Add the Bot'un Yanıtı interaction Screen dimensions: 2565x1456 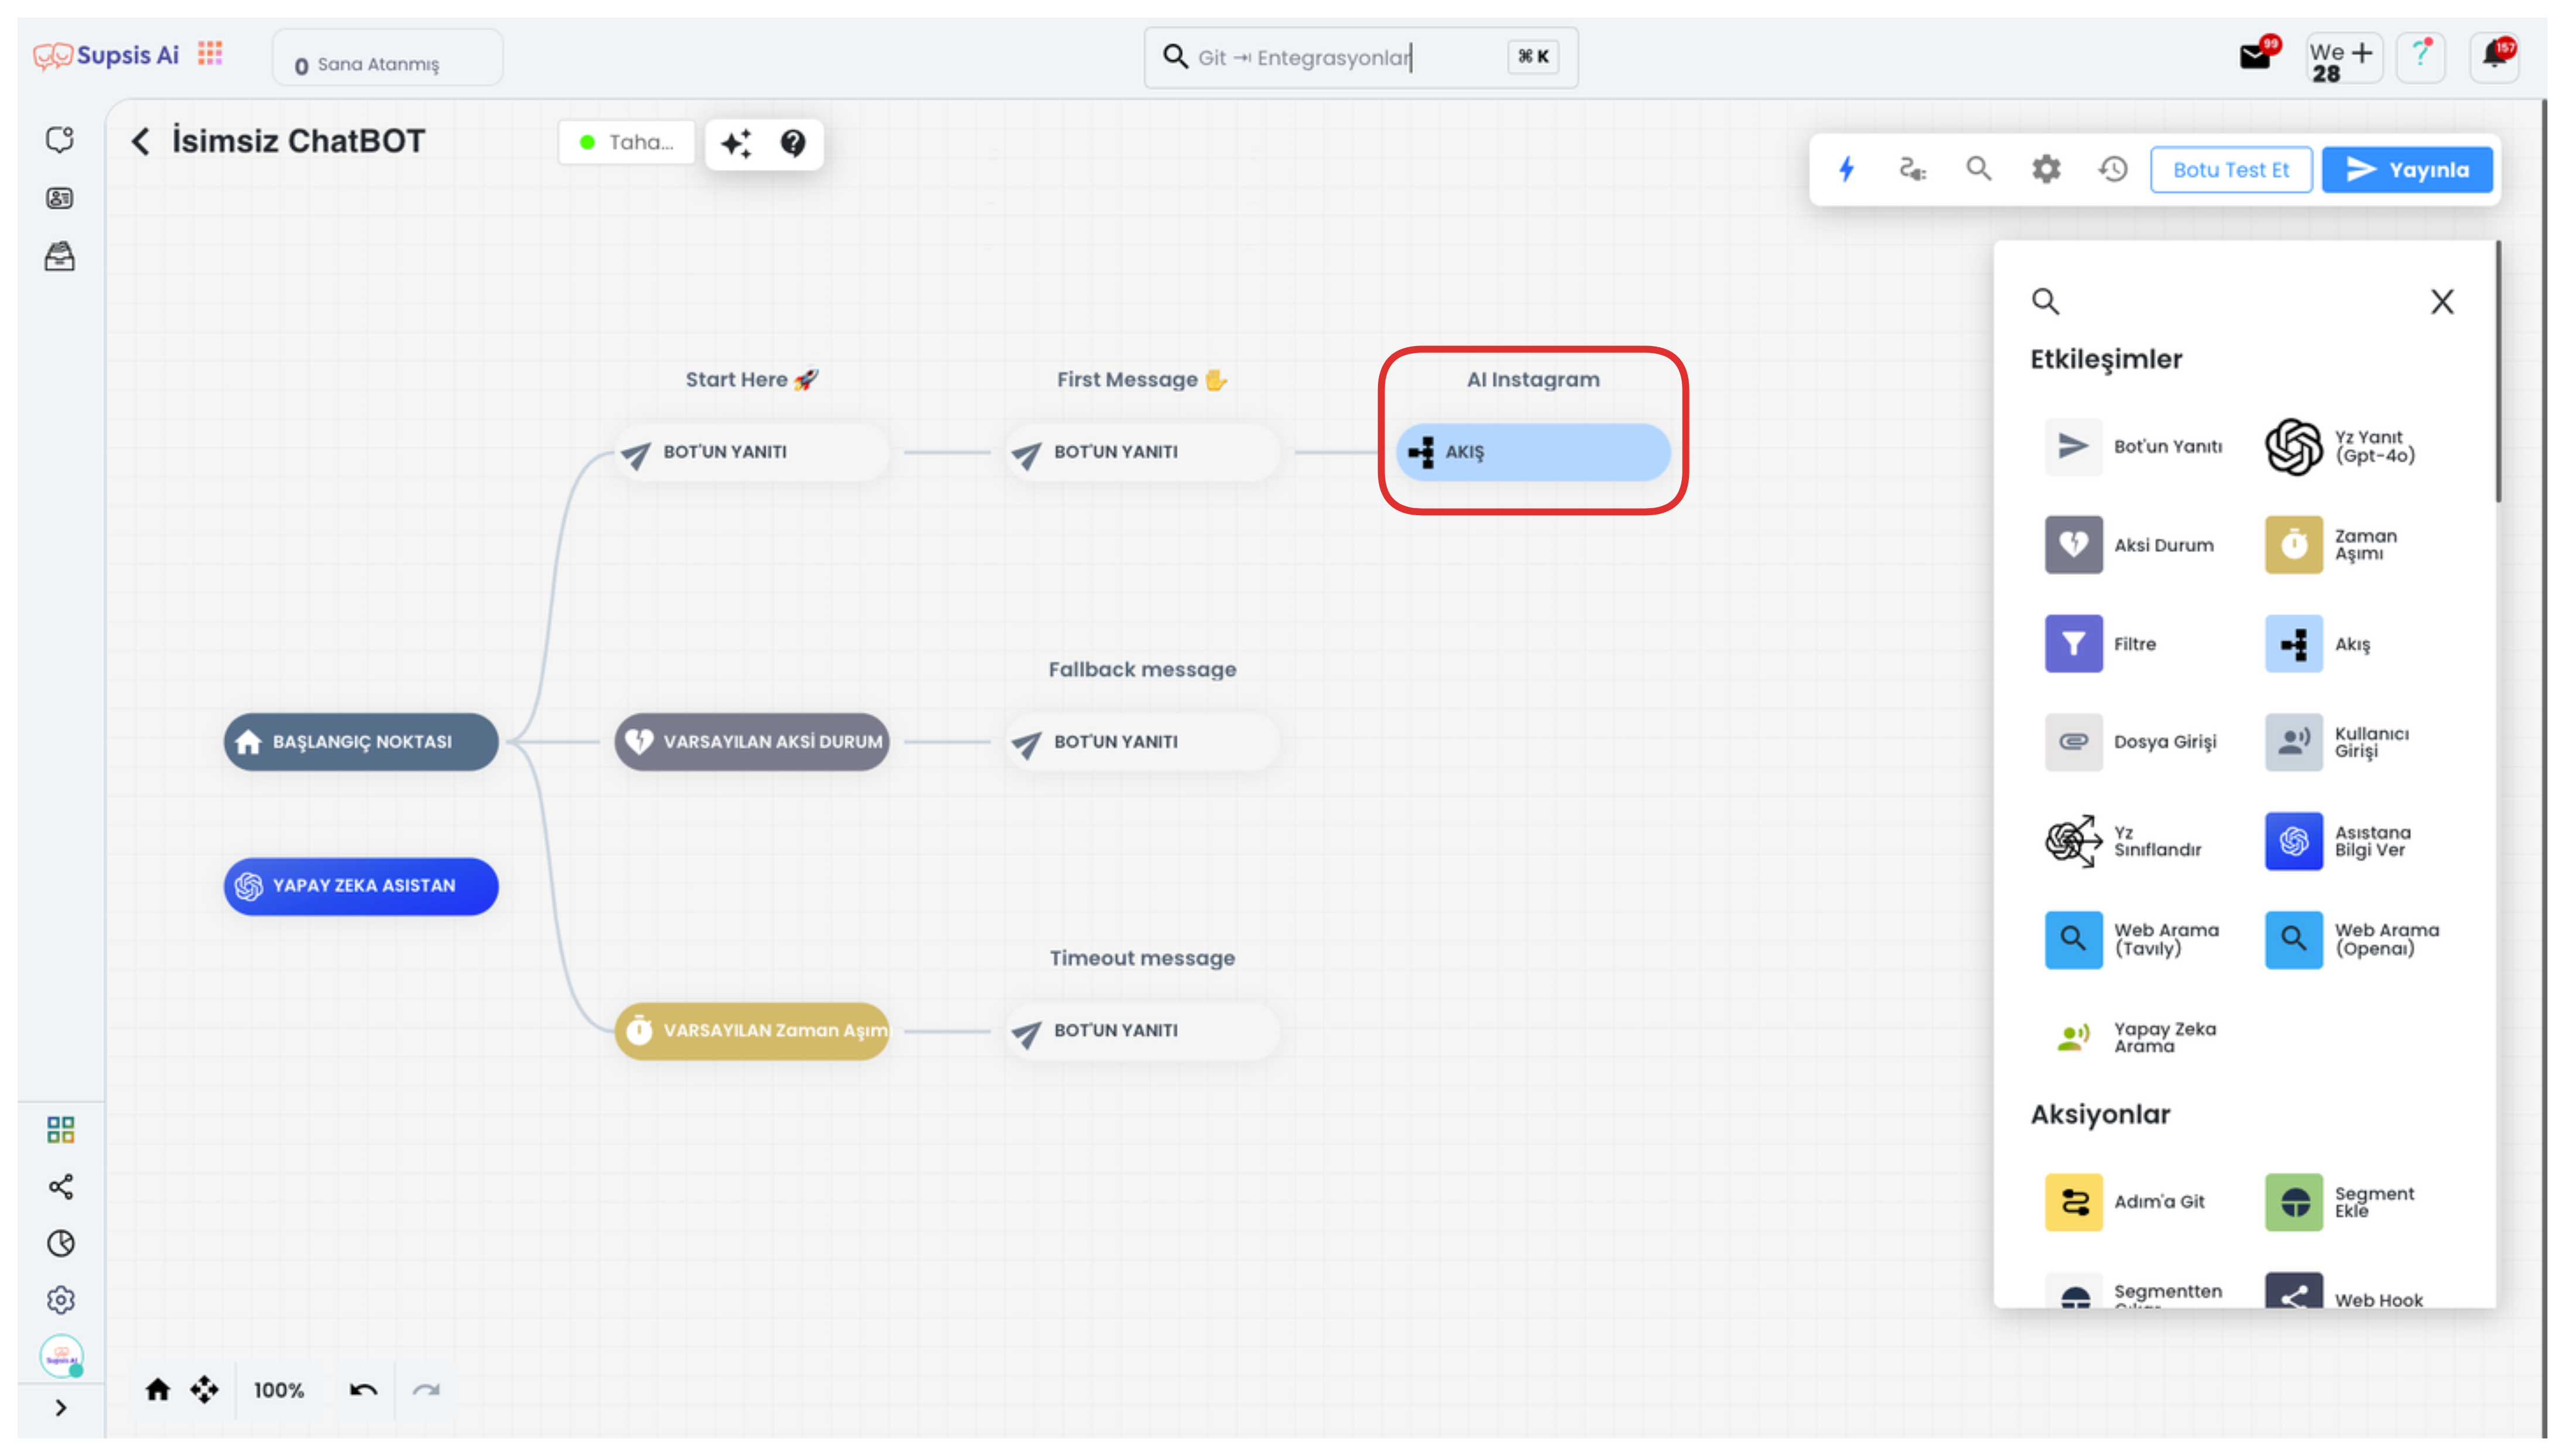[2134, 446]
